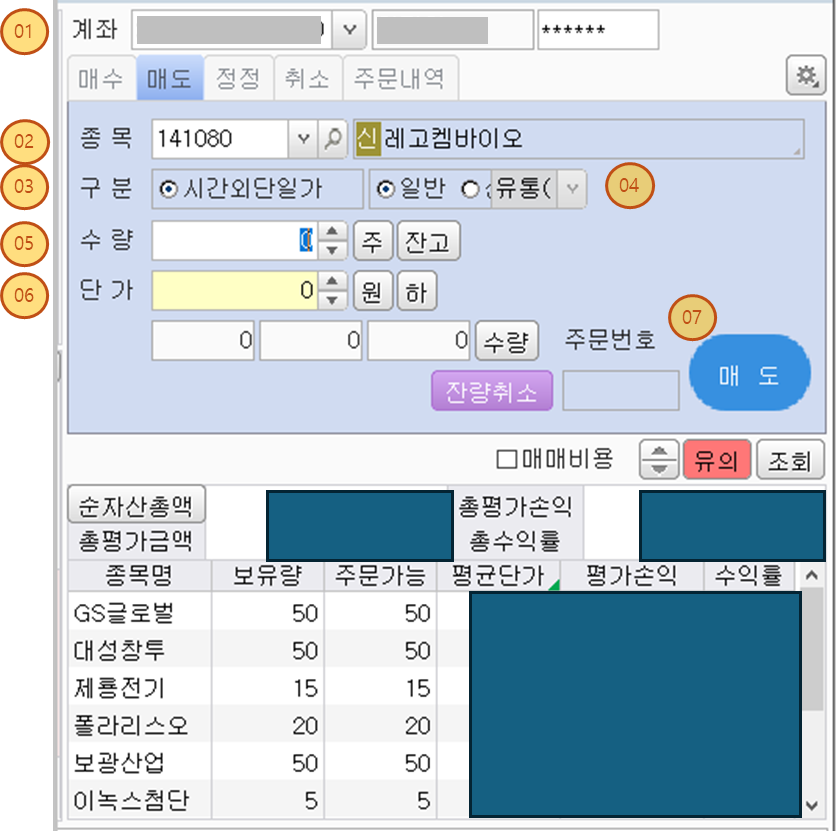
Task: Click the 잔고 button
Action: (428, 241)
